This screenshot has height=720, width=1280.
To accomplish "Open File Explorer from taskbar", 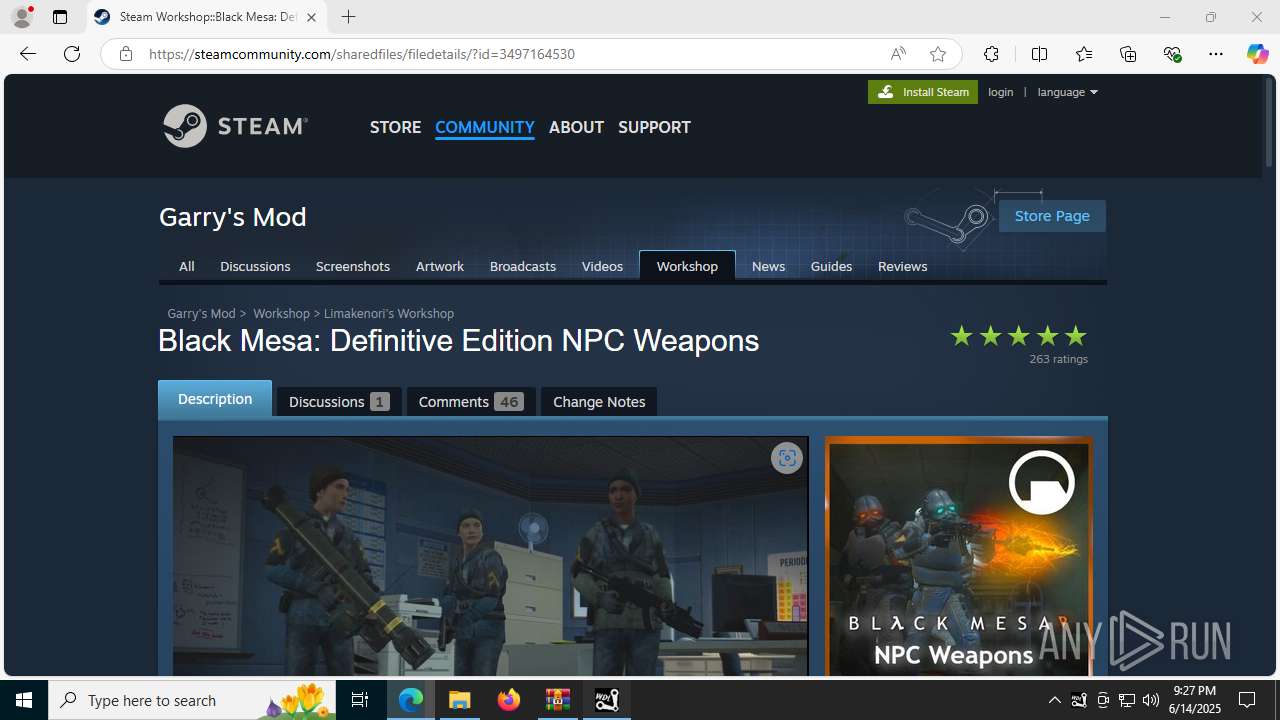I will (460, 700).
